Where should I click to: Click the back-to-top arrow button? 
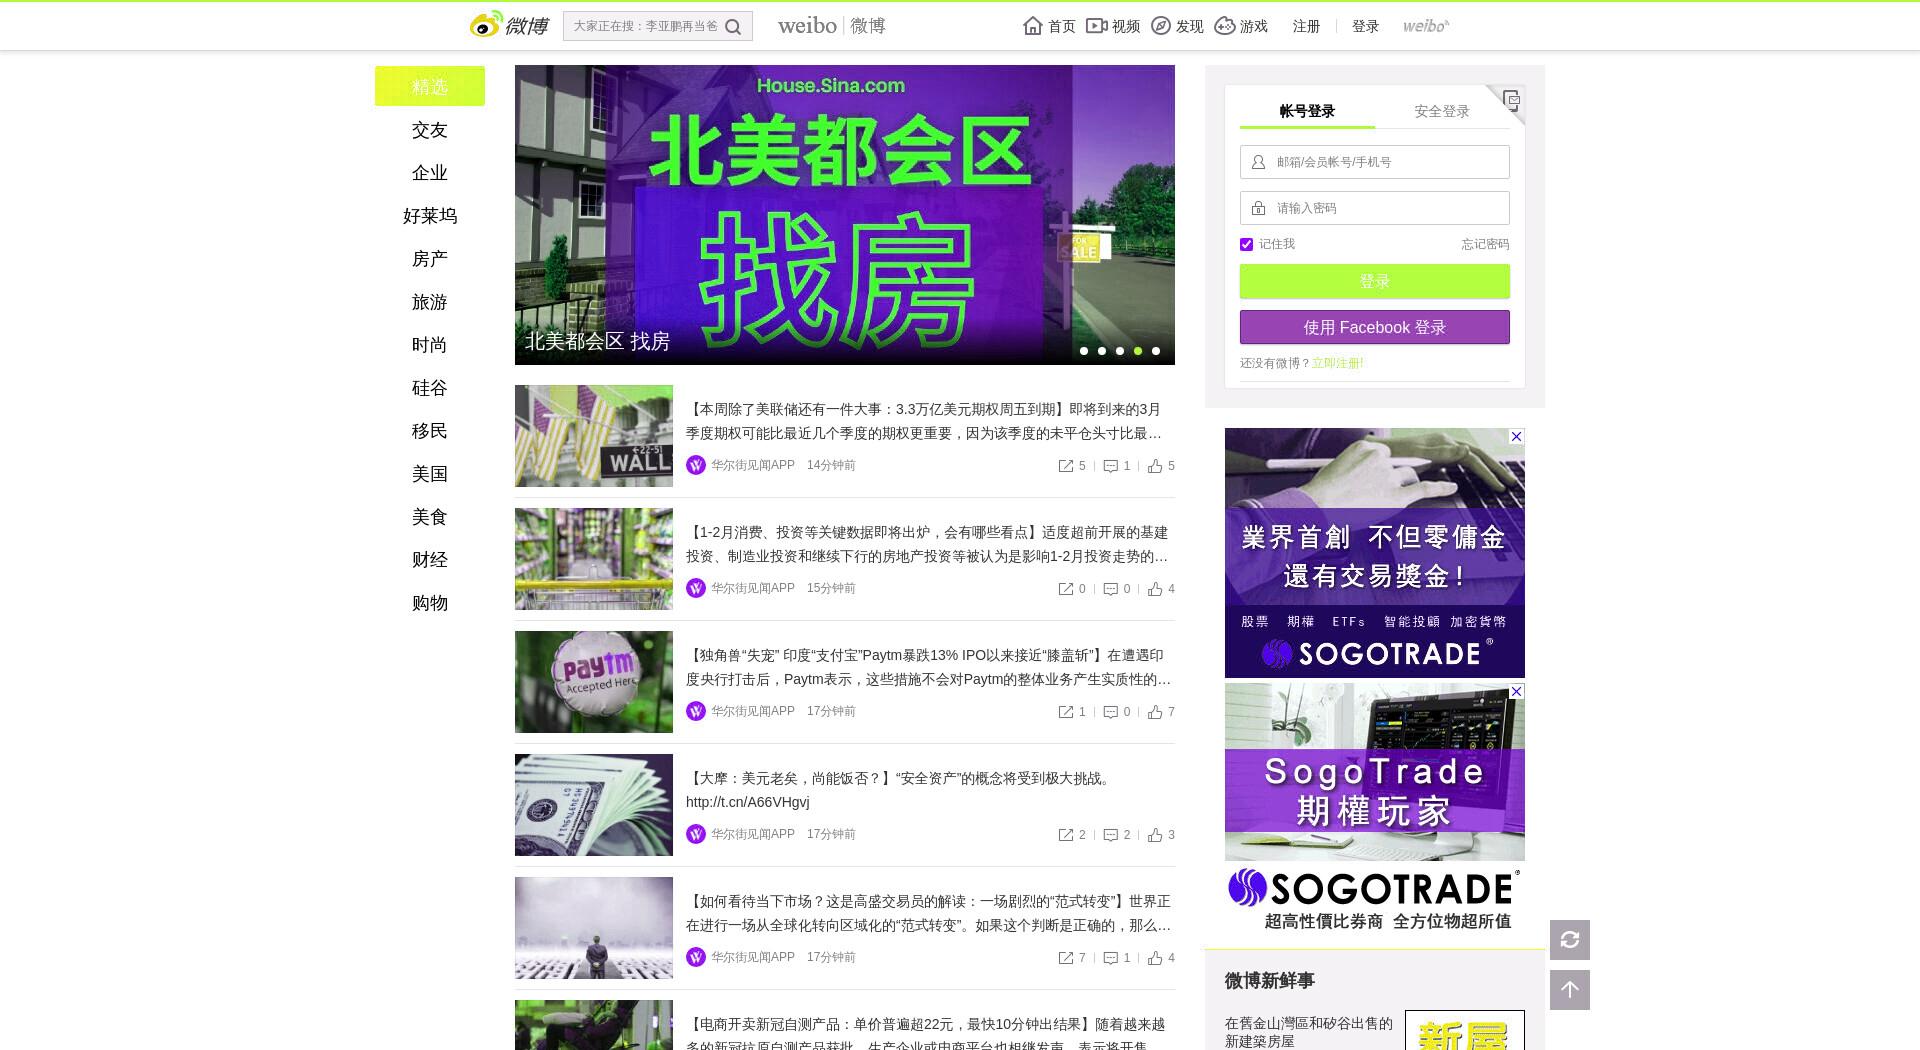pos(1570,990)
